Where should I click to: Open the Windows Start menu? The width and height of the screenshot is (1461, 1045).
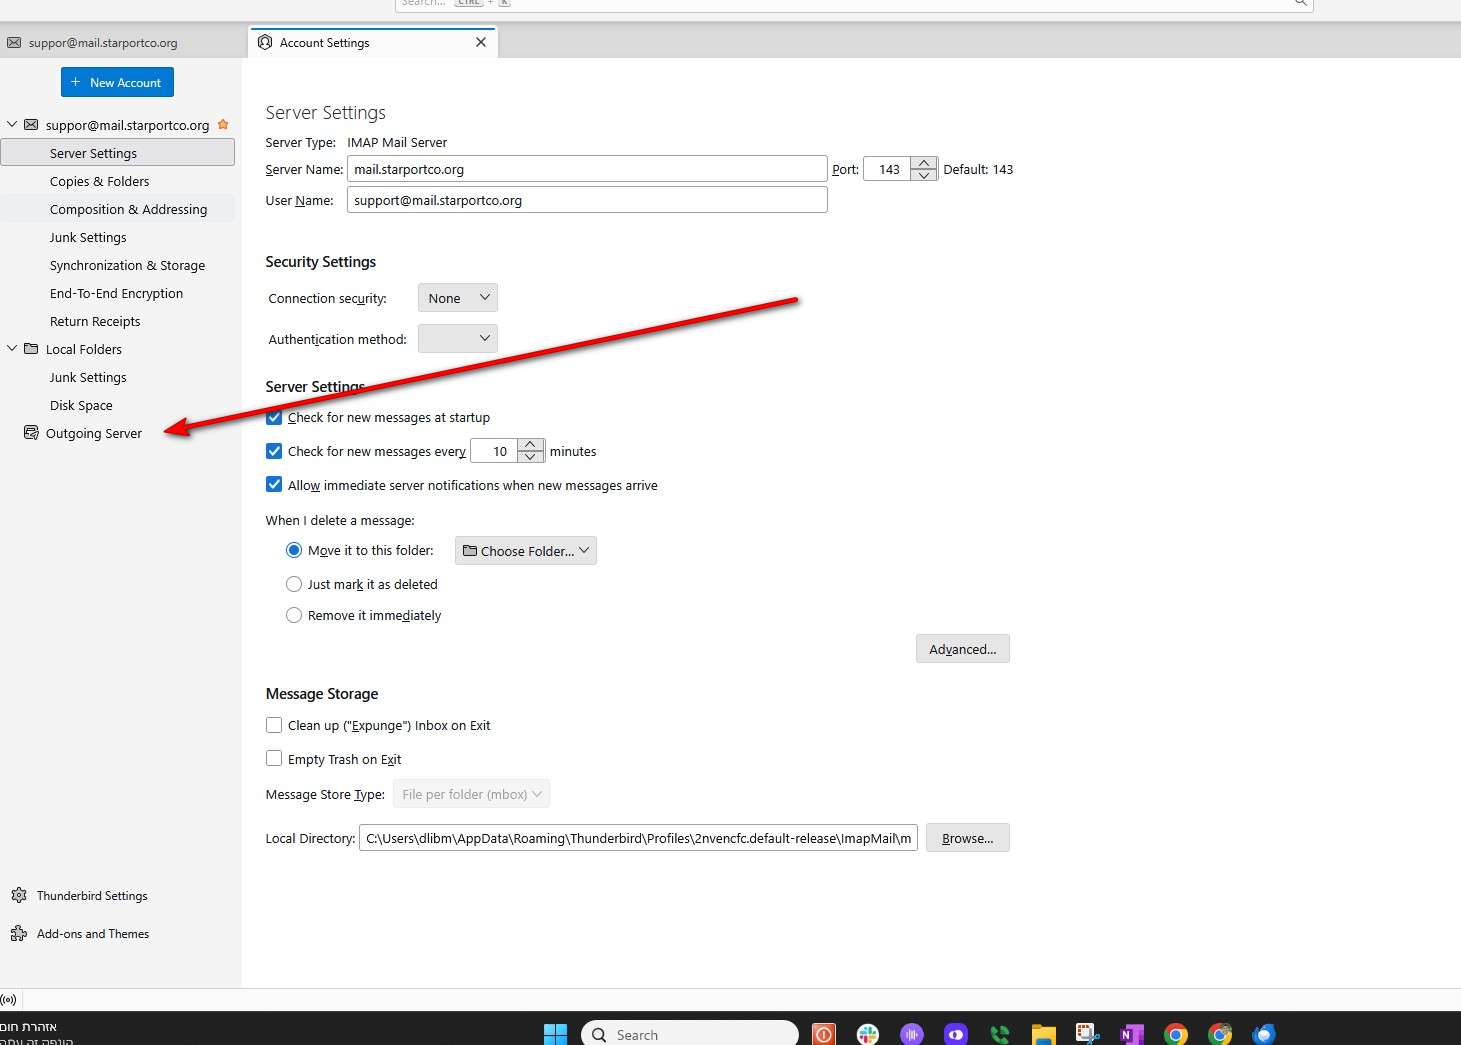tap(555, 1034)
